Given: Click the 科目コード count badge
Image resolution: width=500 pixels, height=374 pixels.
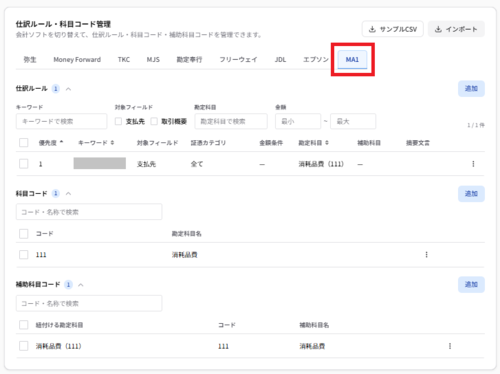Looking at the screenshot, I should [x=56, y=194].
